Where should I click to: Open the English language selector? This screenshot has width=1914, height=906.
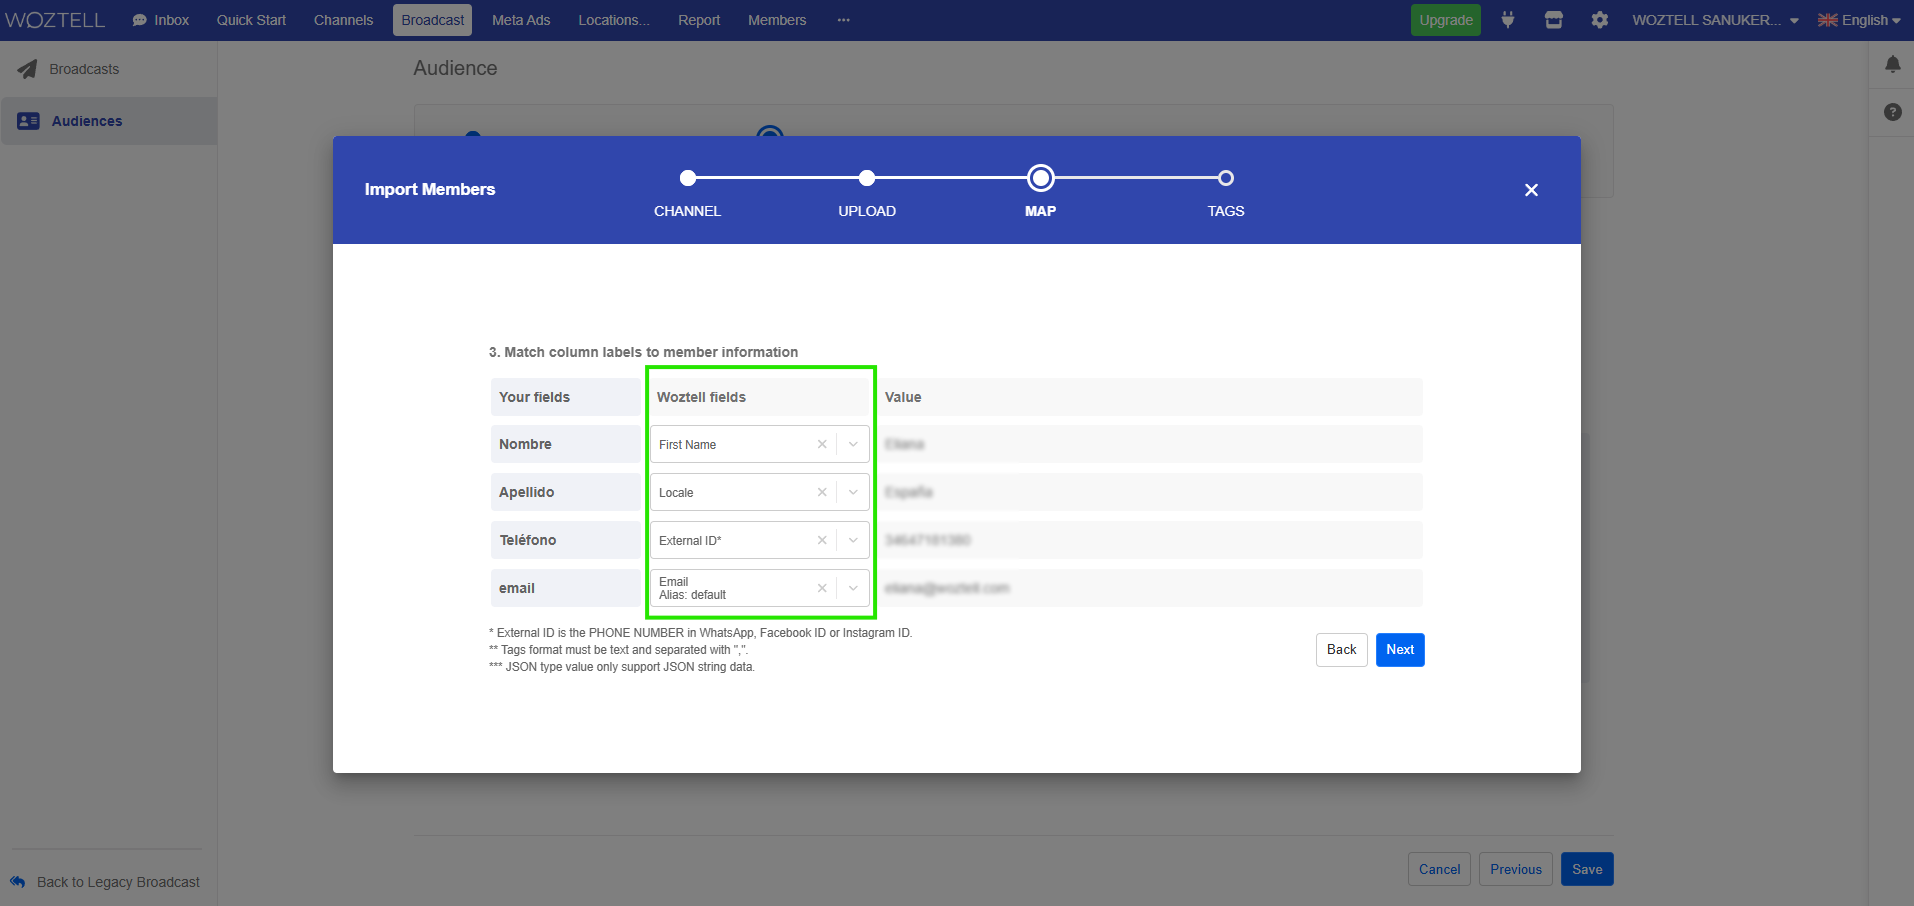click(1859, 20)
